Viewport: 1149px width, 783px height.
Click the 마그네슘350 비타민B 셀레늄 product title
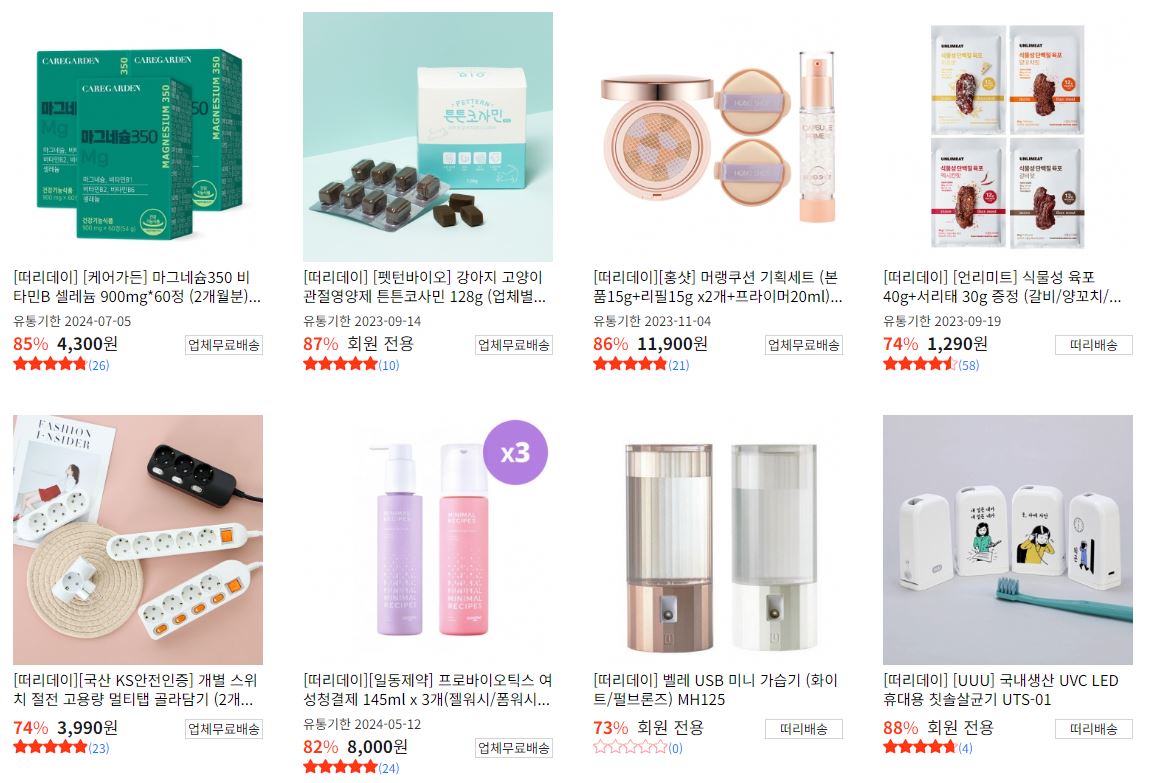click(137, 287)
